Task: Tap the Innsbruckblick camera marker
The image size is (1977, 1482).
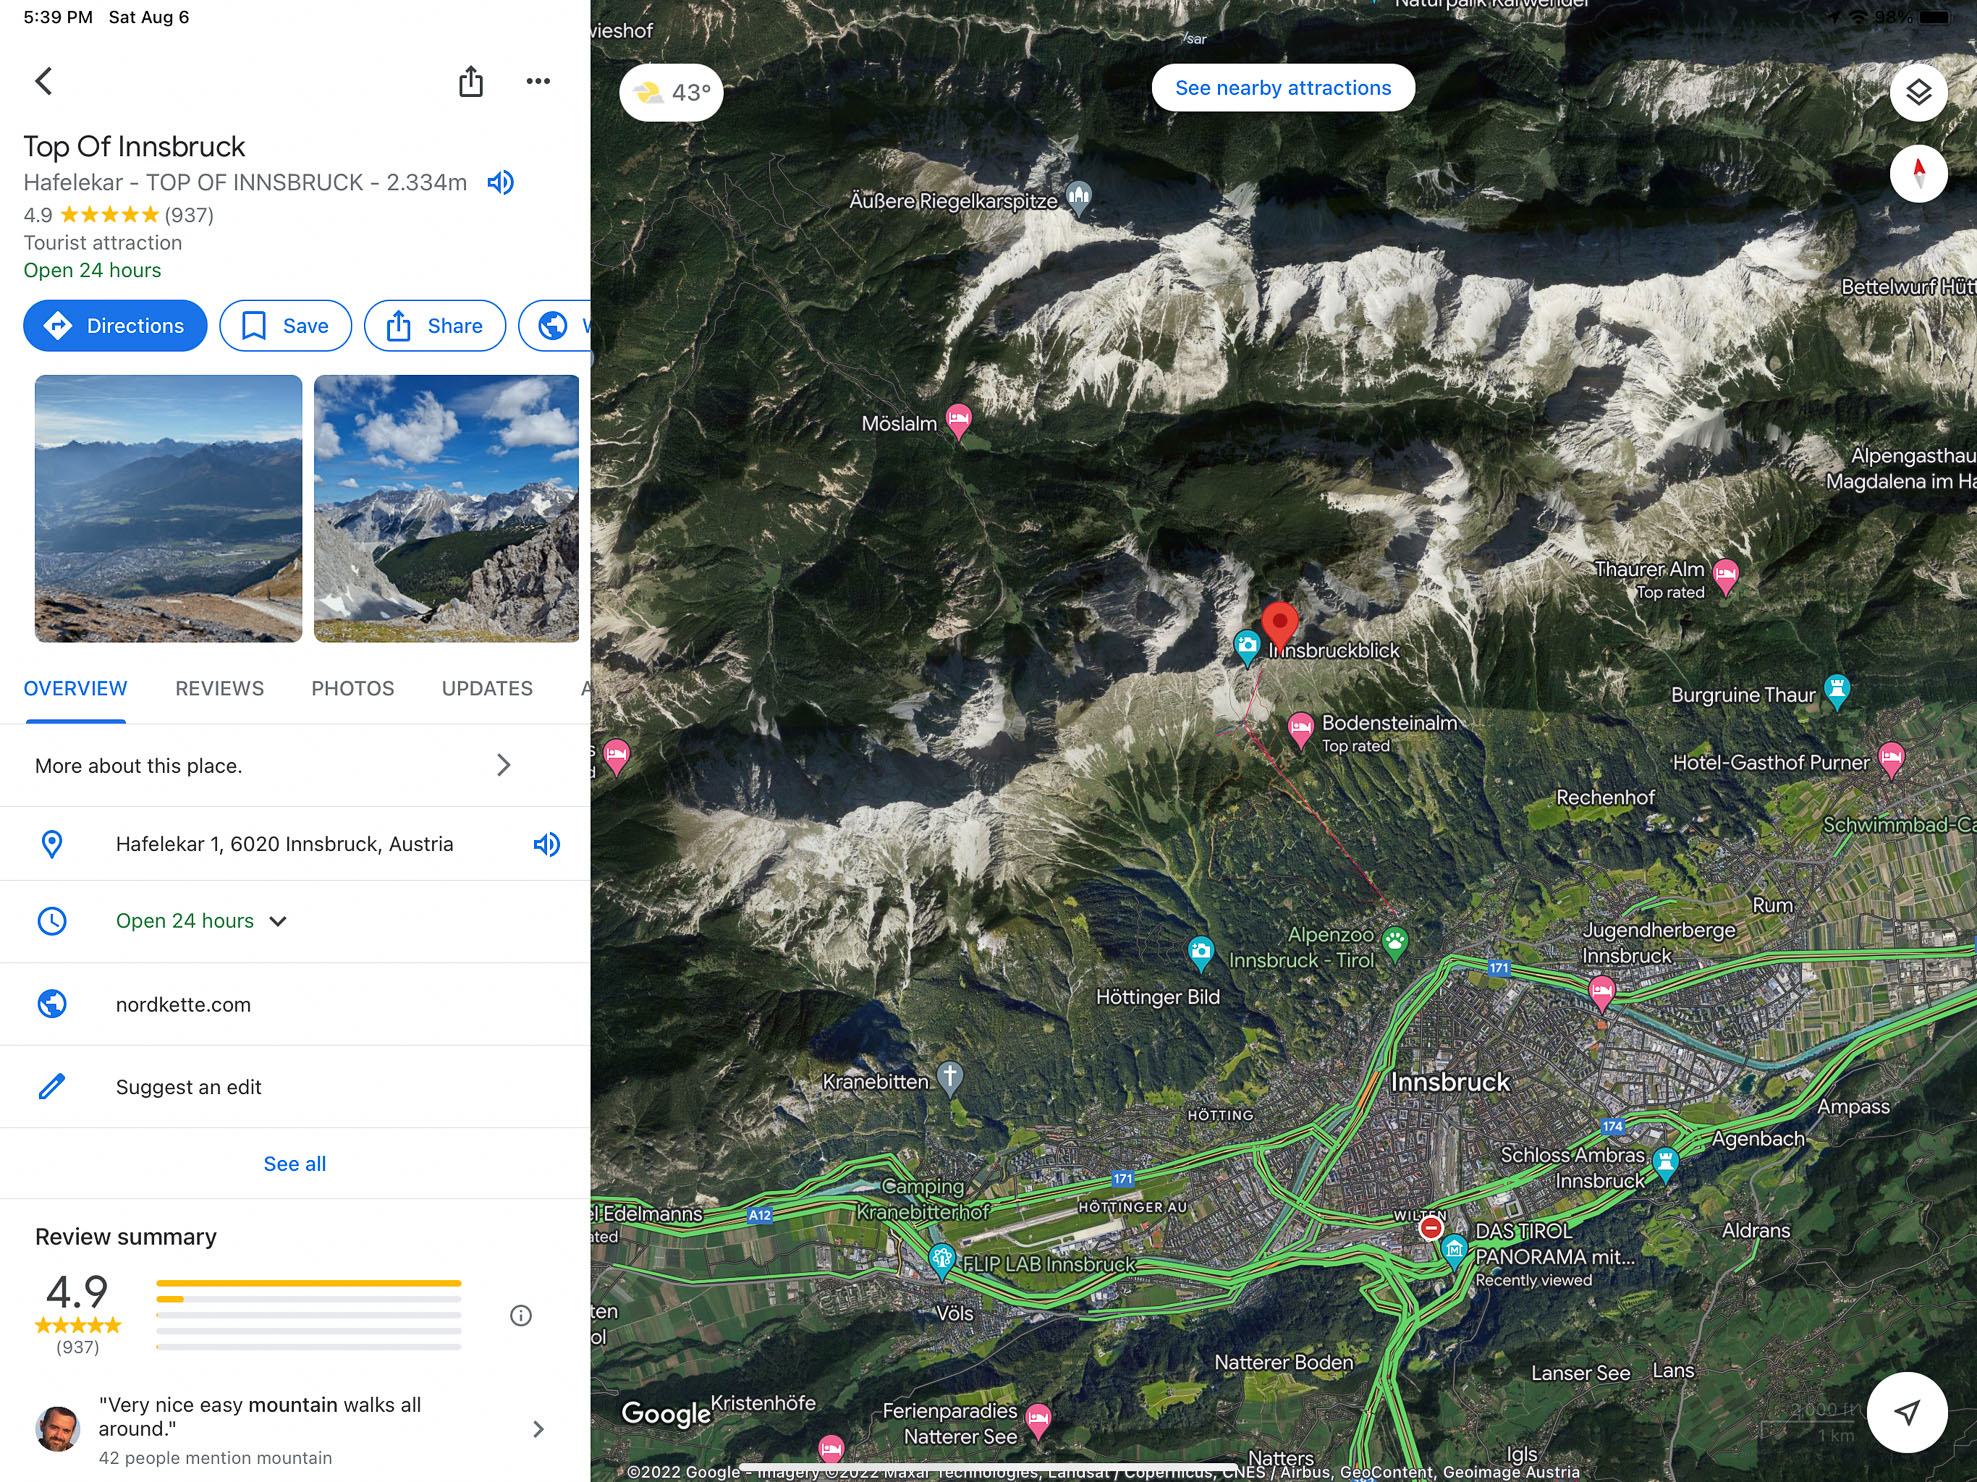Action: click(x=1246, y=647)
